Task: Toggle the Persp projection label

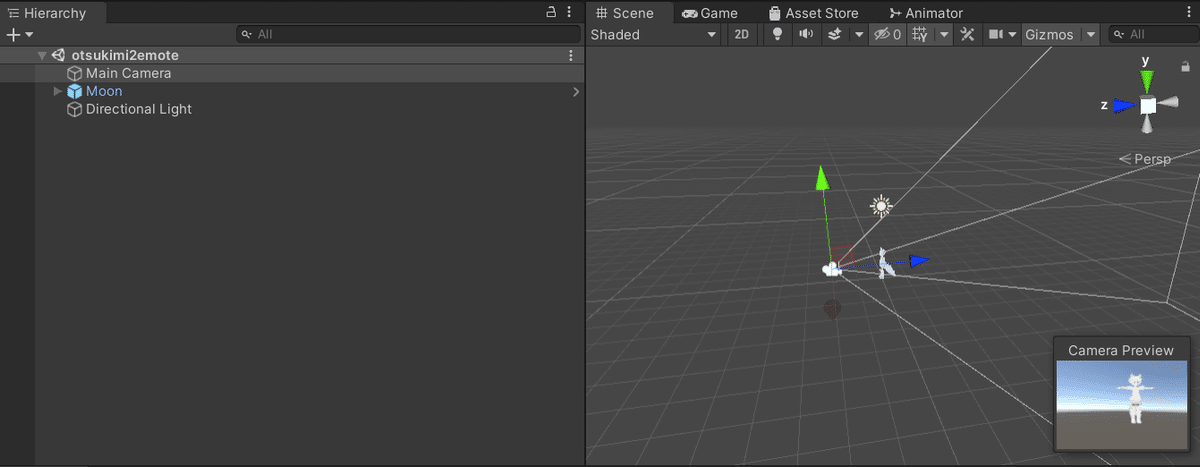Action: point(1145,159)
